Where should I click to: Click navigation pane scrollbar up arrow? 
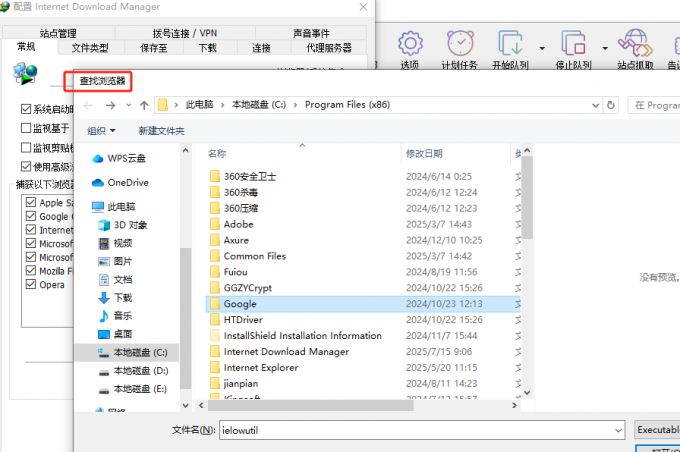click(x=186, y=151)
